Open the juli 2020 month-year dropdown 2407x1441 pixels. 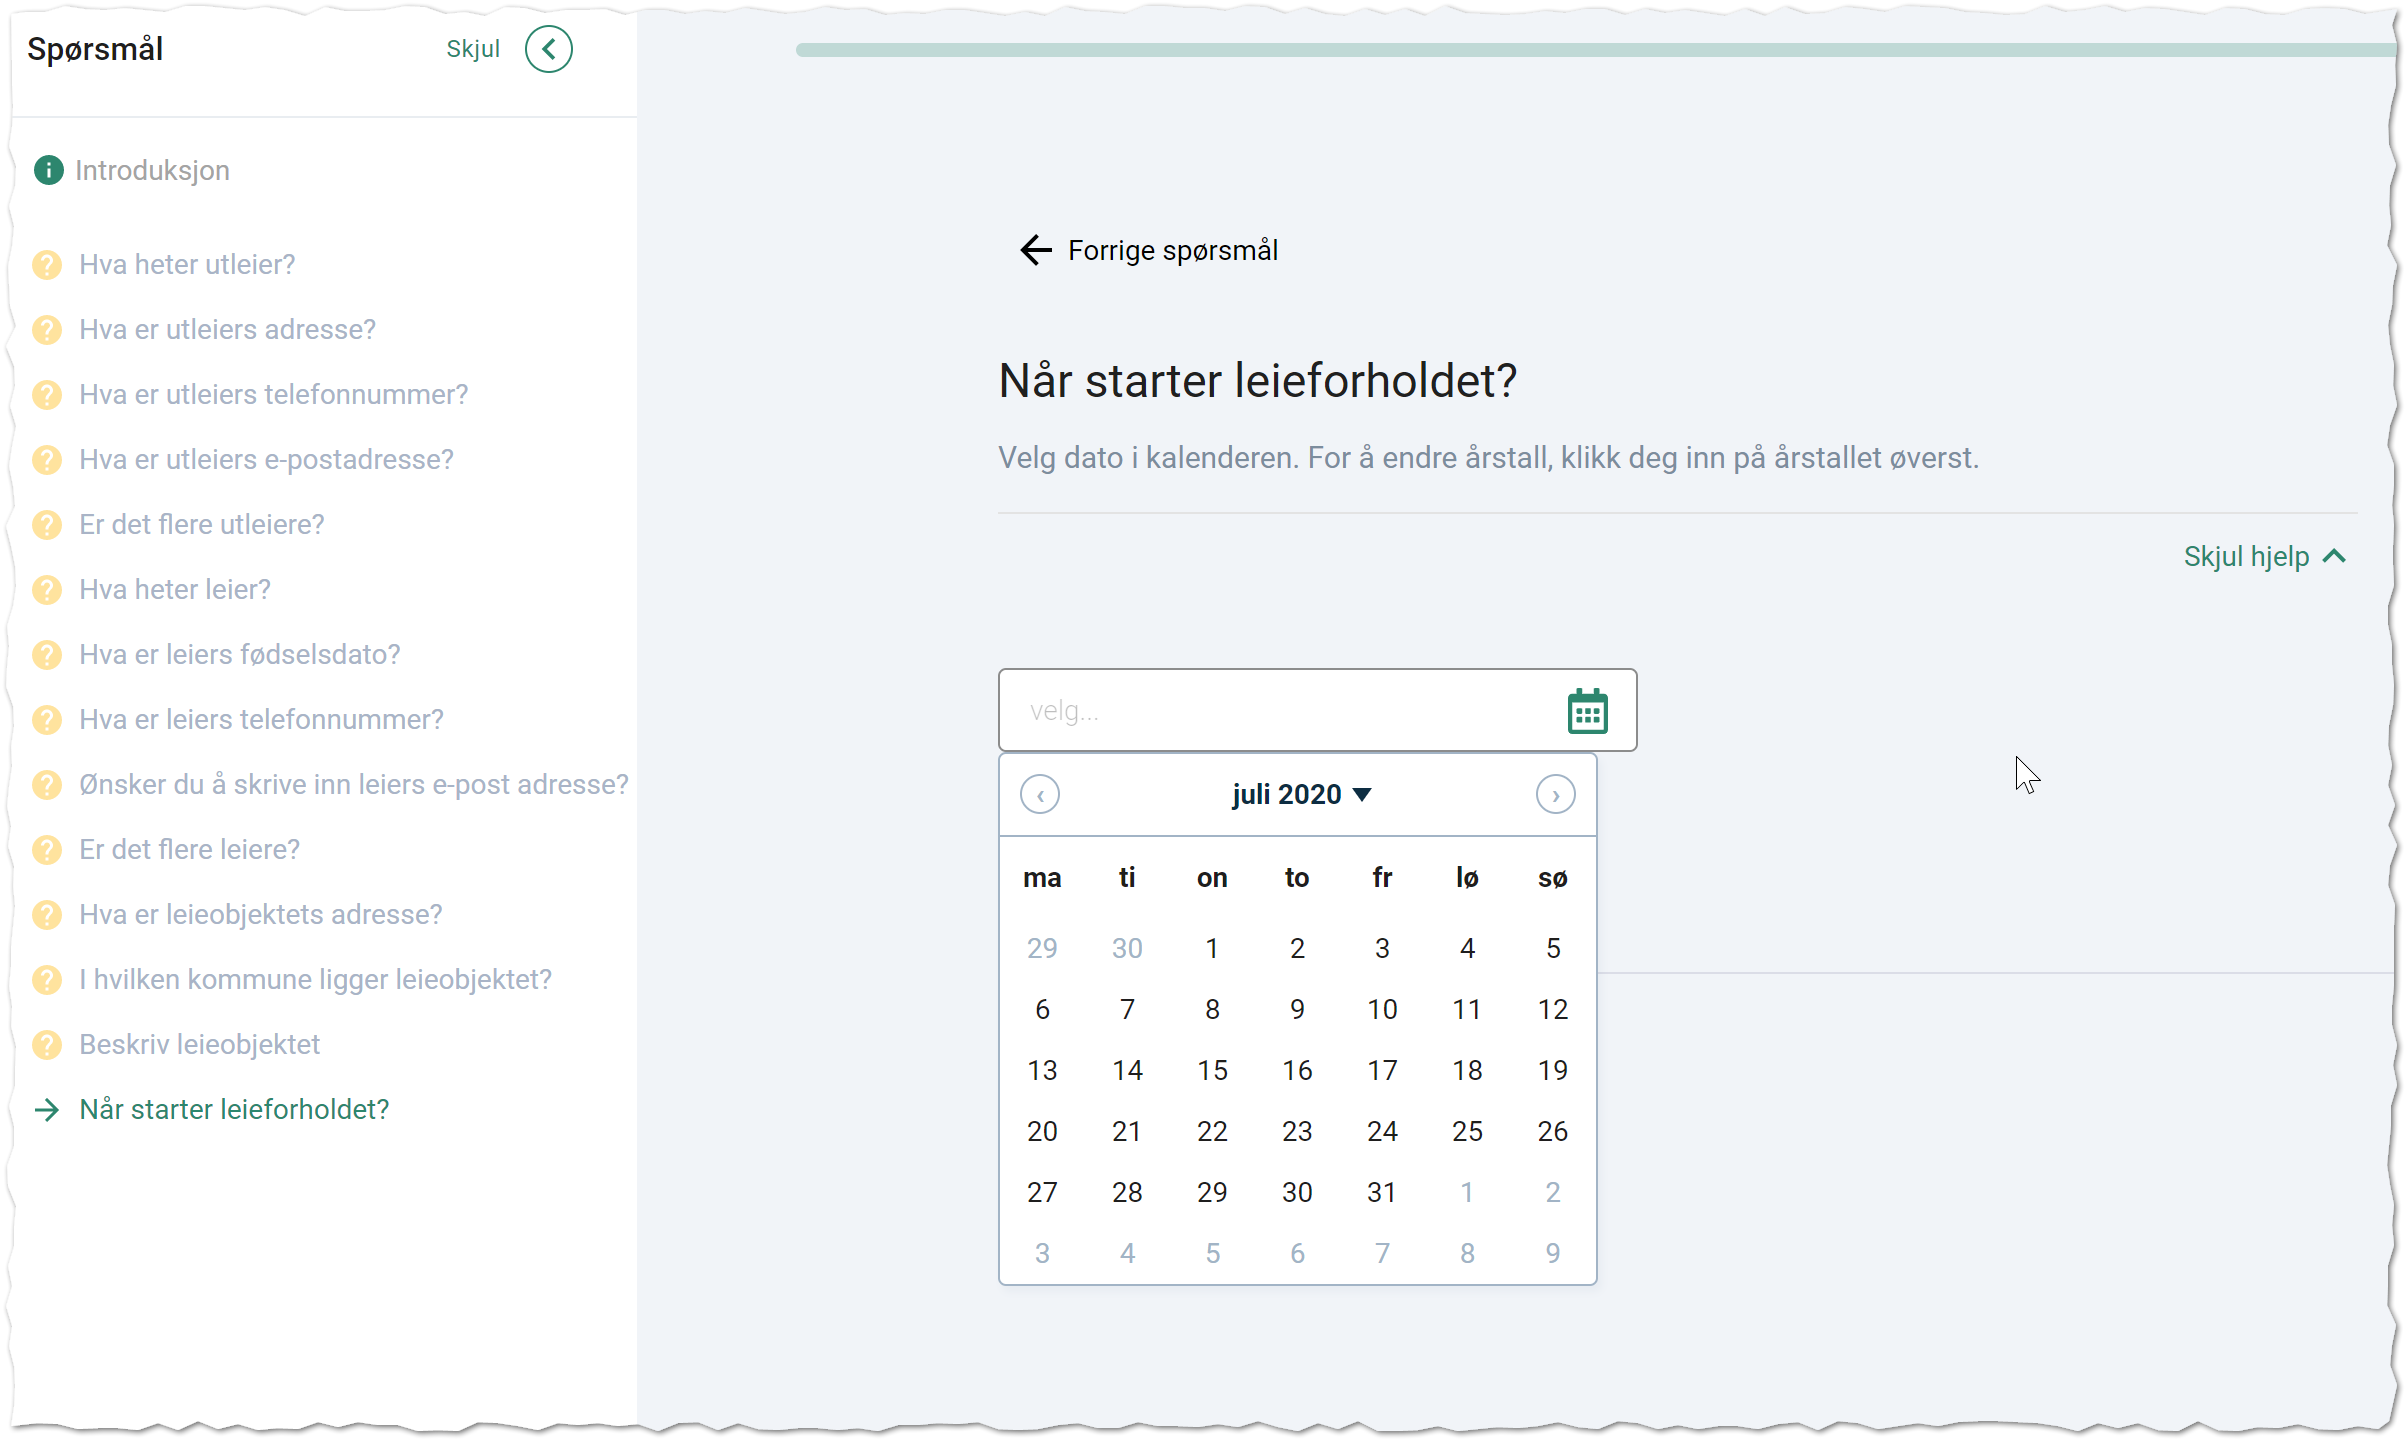tap(1300, 795)
